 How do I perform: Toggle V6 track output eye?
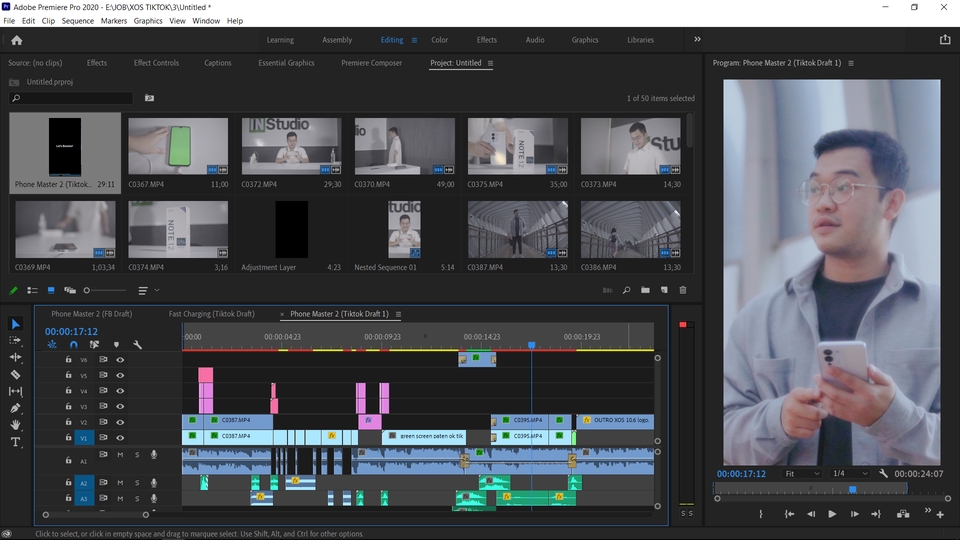pos(120,360)
